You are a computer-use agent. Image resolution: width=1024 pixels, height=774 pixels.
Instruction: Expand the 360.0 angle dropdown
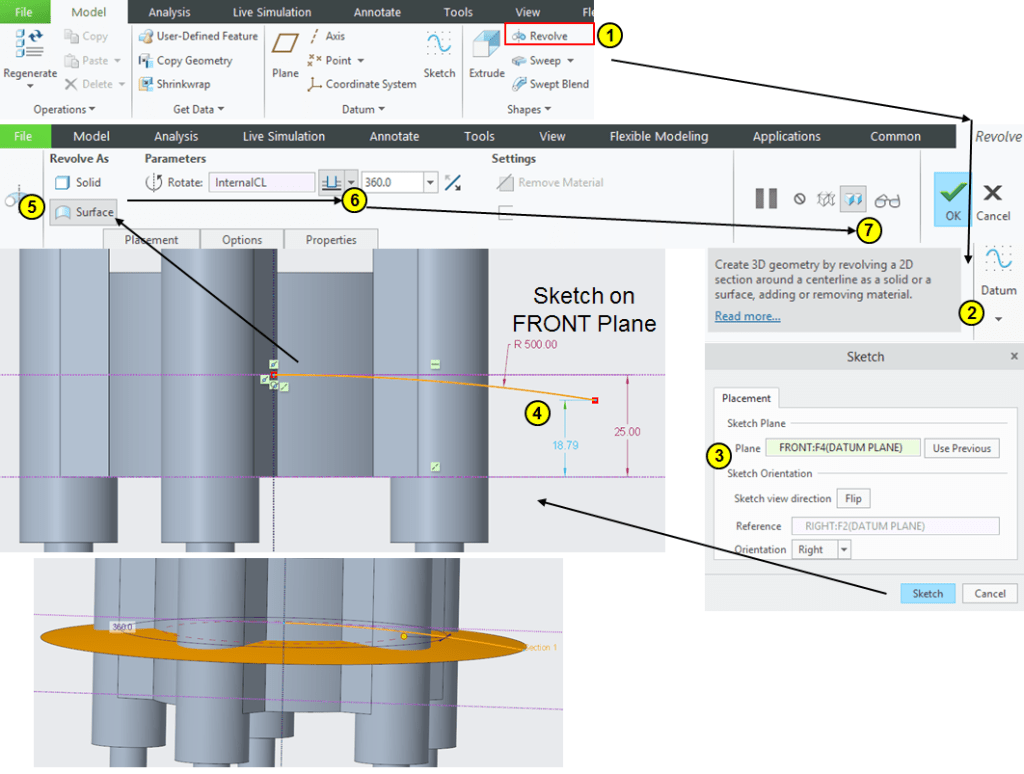point(430,183)
